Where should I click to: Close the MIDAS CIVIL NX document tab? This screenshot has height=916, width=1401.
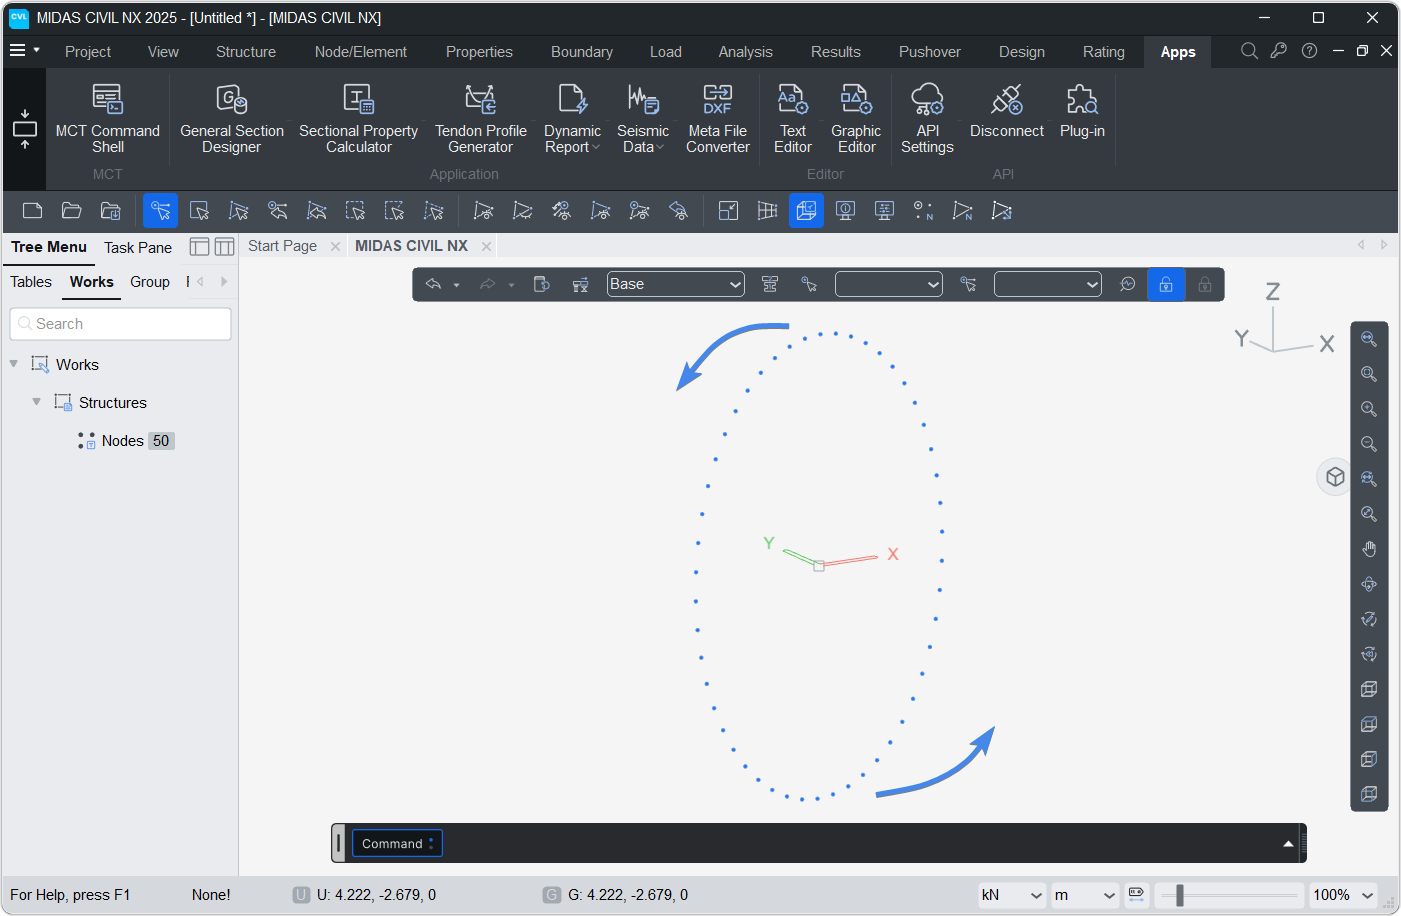coord(486,246)
